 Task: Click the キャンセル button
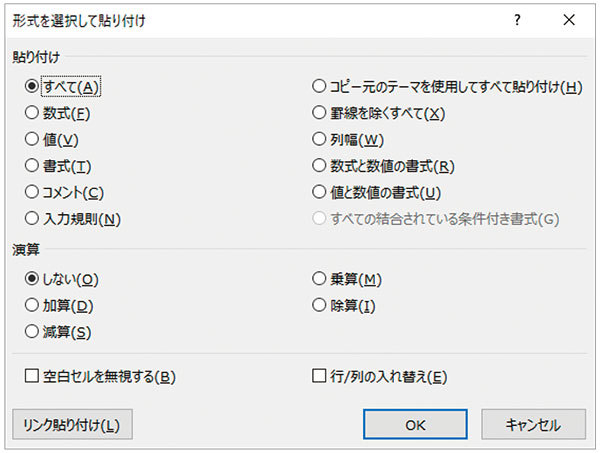[533, 424]
